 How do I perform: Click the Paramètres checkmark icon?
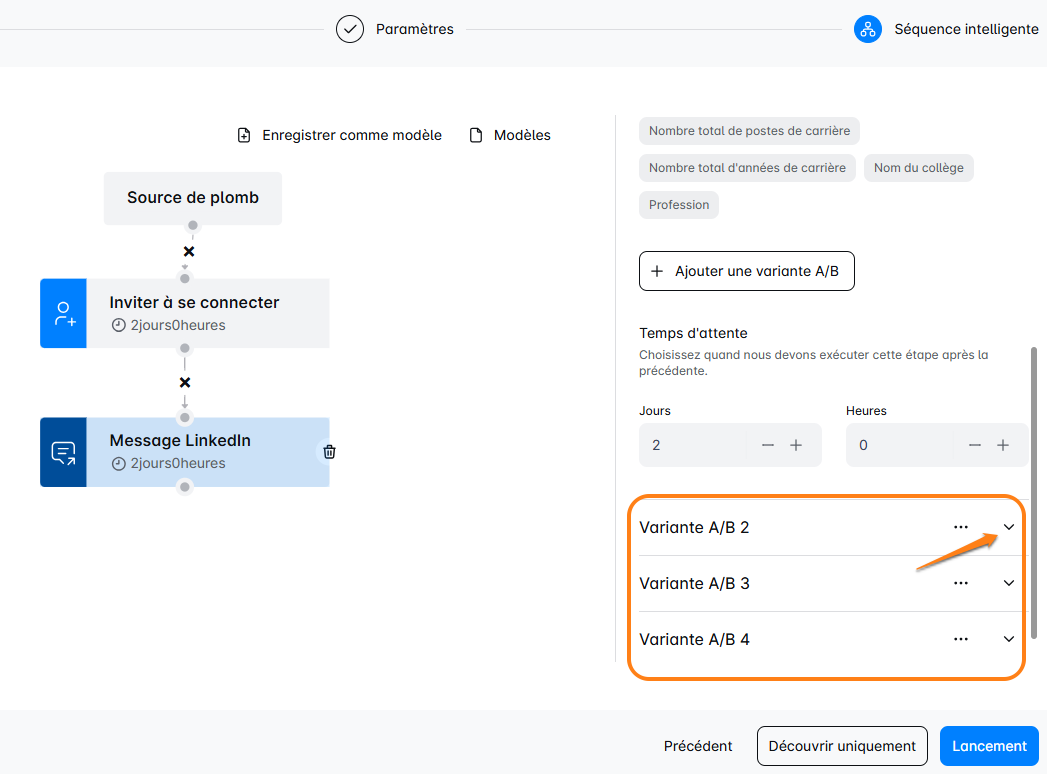[349, 29]
